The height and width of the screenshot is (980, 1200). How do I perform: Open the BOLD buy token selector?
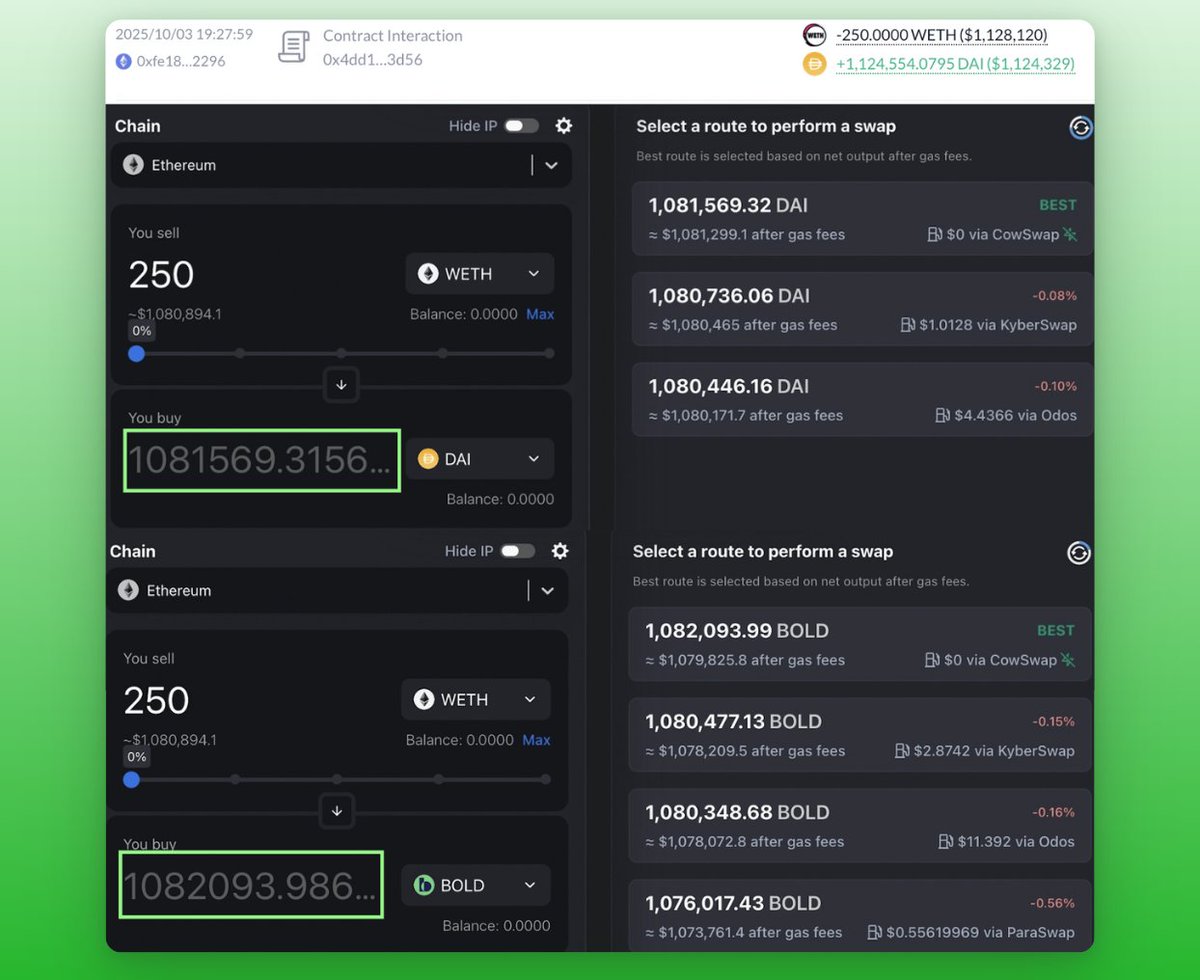click(476, 885)
